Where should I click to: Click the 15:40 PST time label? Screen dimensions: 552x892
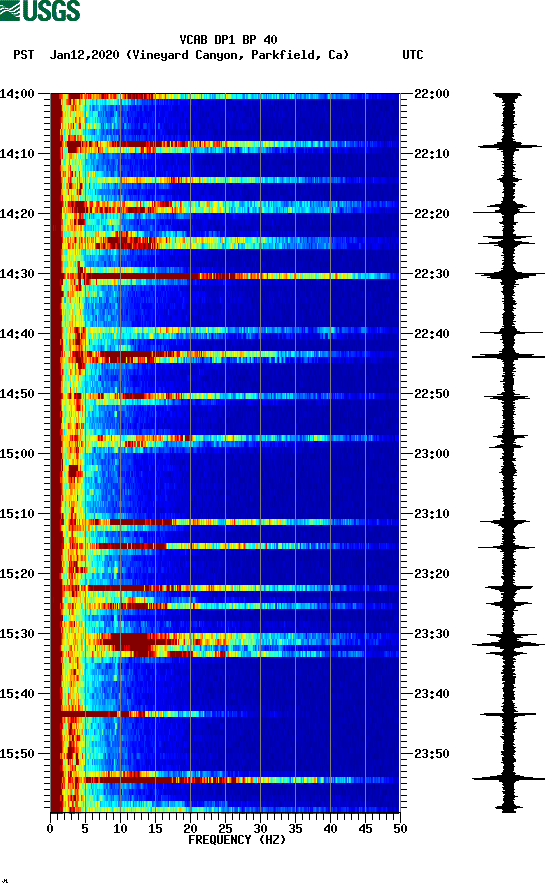coord(17,694)
